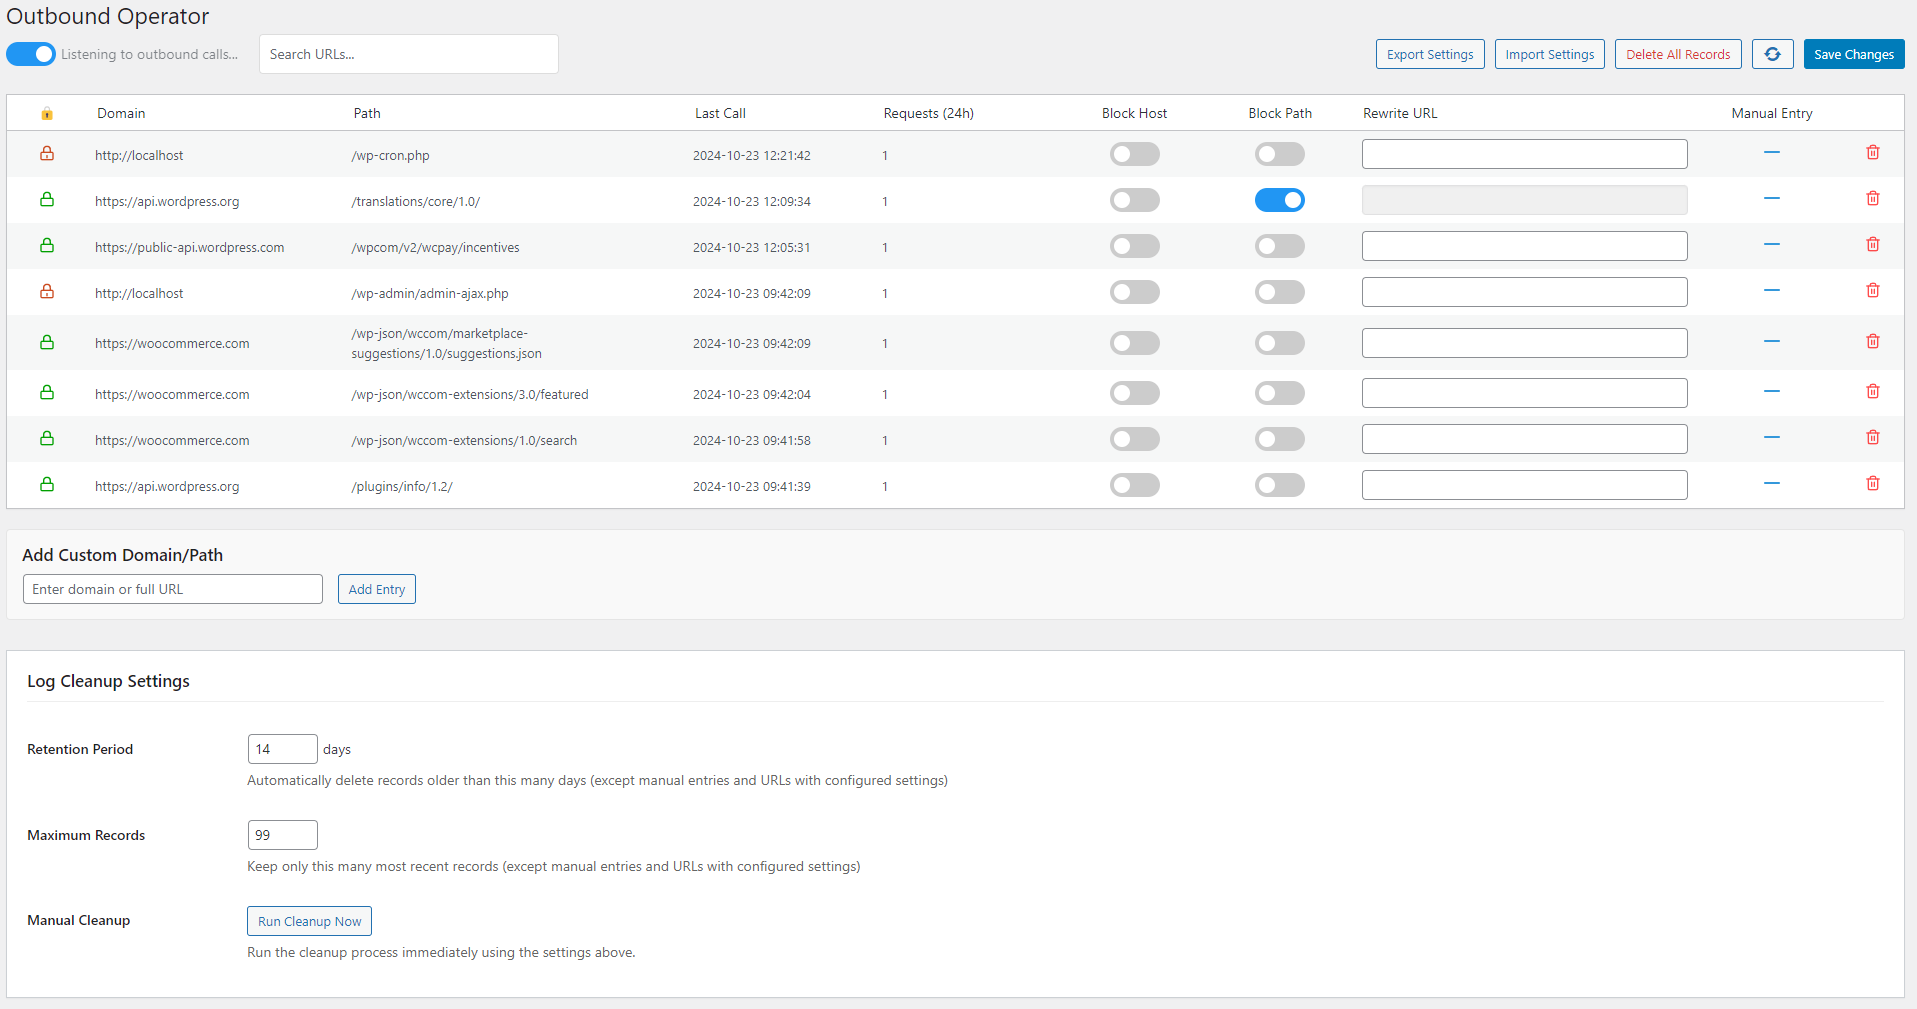Delete the /translations/core/1.0/ record trash icon
The height and width of the screenshot is (1009, 1917).
pyautogui.click(x=1873, y=198)
